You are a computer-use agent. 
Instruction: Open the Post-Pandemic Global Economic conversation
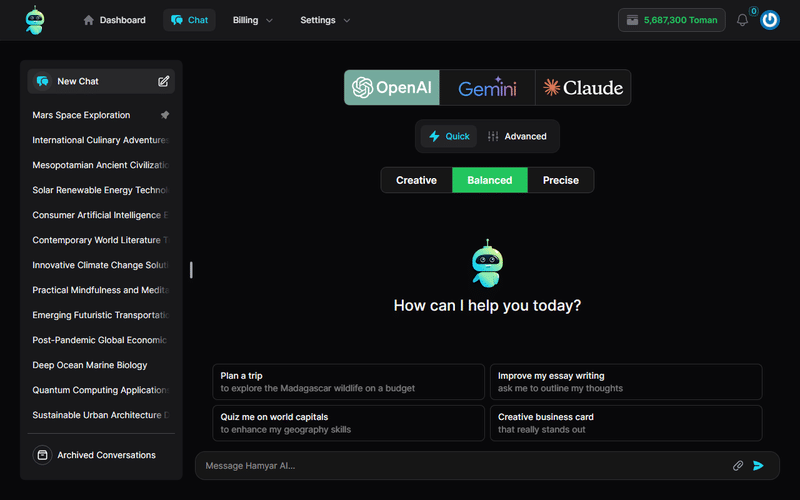click(101, 340)
